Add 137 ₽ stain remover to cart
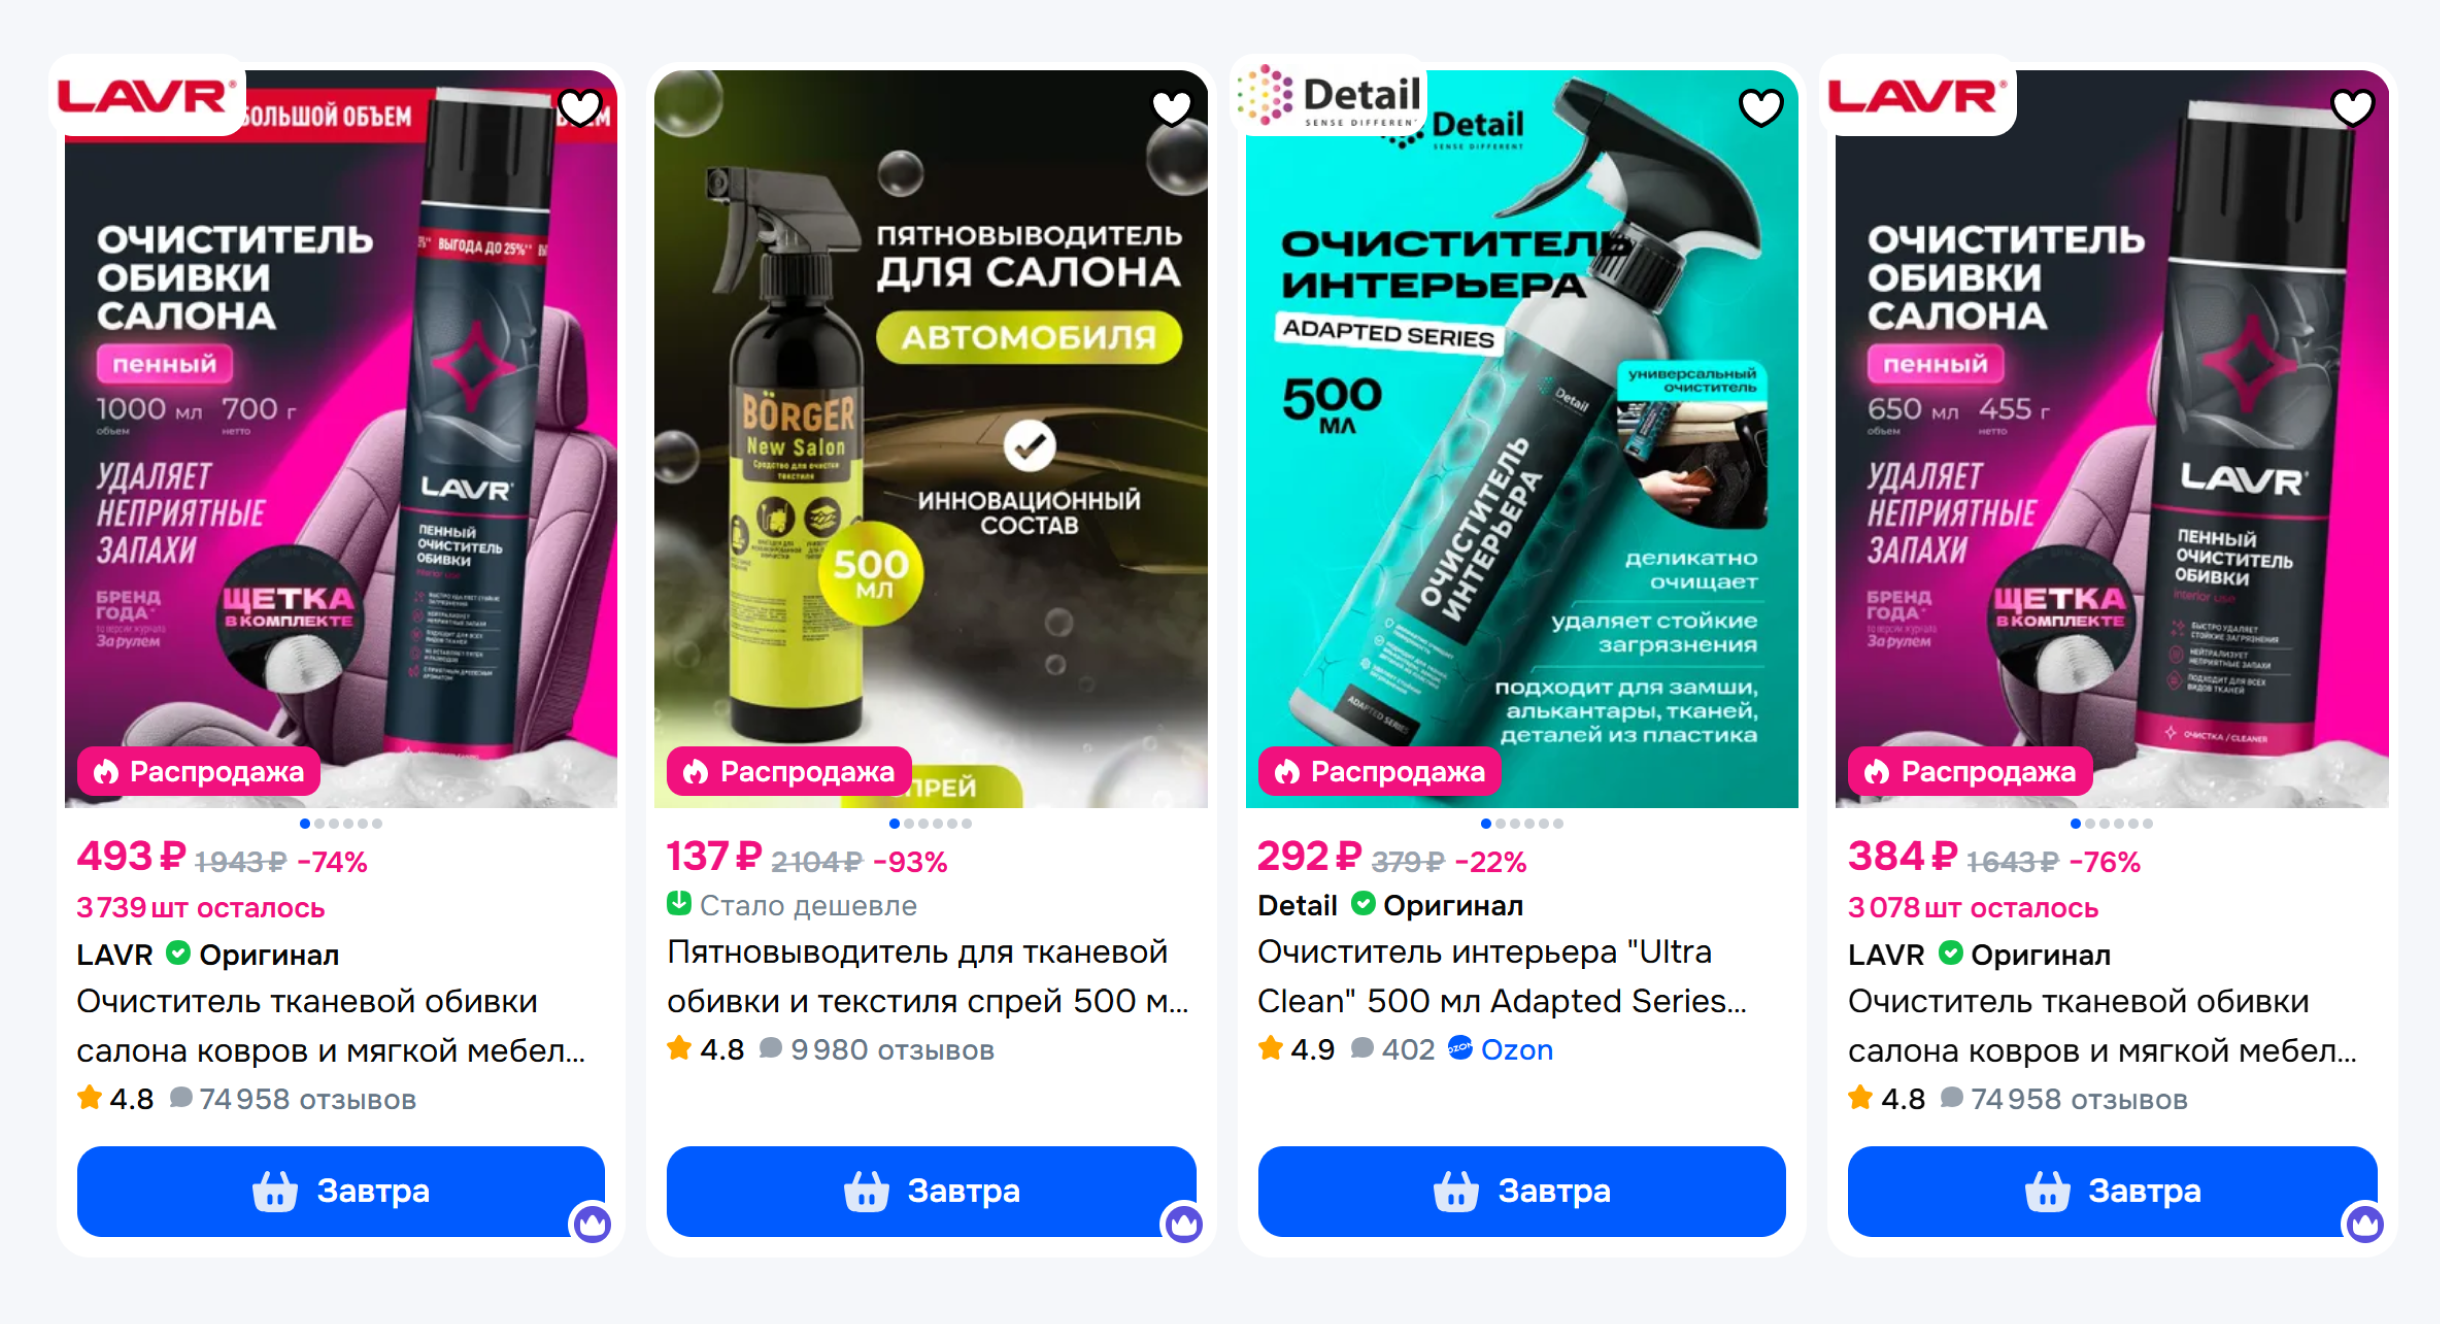Image resolution: width=2440 pixels, height=1324 pixels. coord(931,1191)
